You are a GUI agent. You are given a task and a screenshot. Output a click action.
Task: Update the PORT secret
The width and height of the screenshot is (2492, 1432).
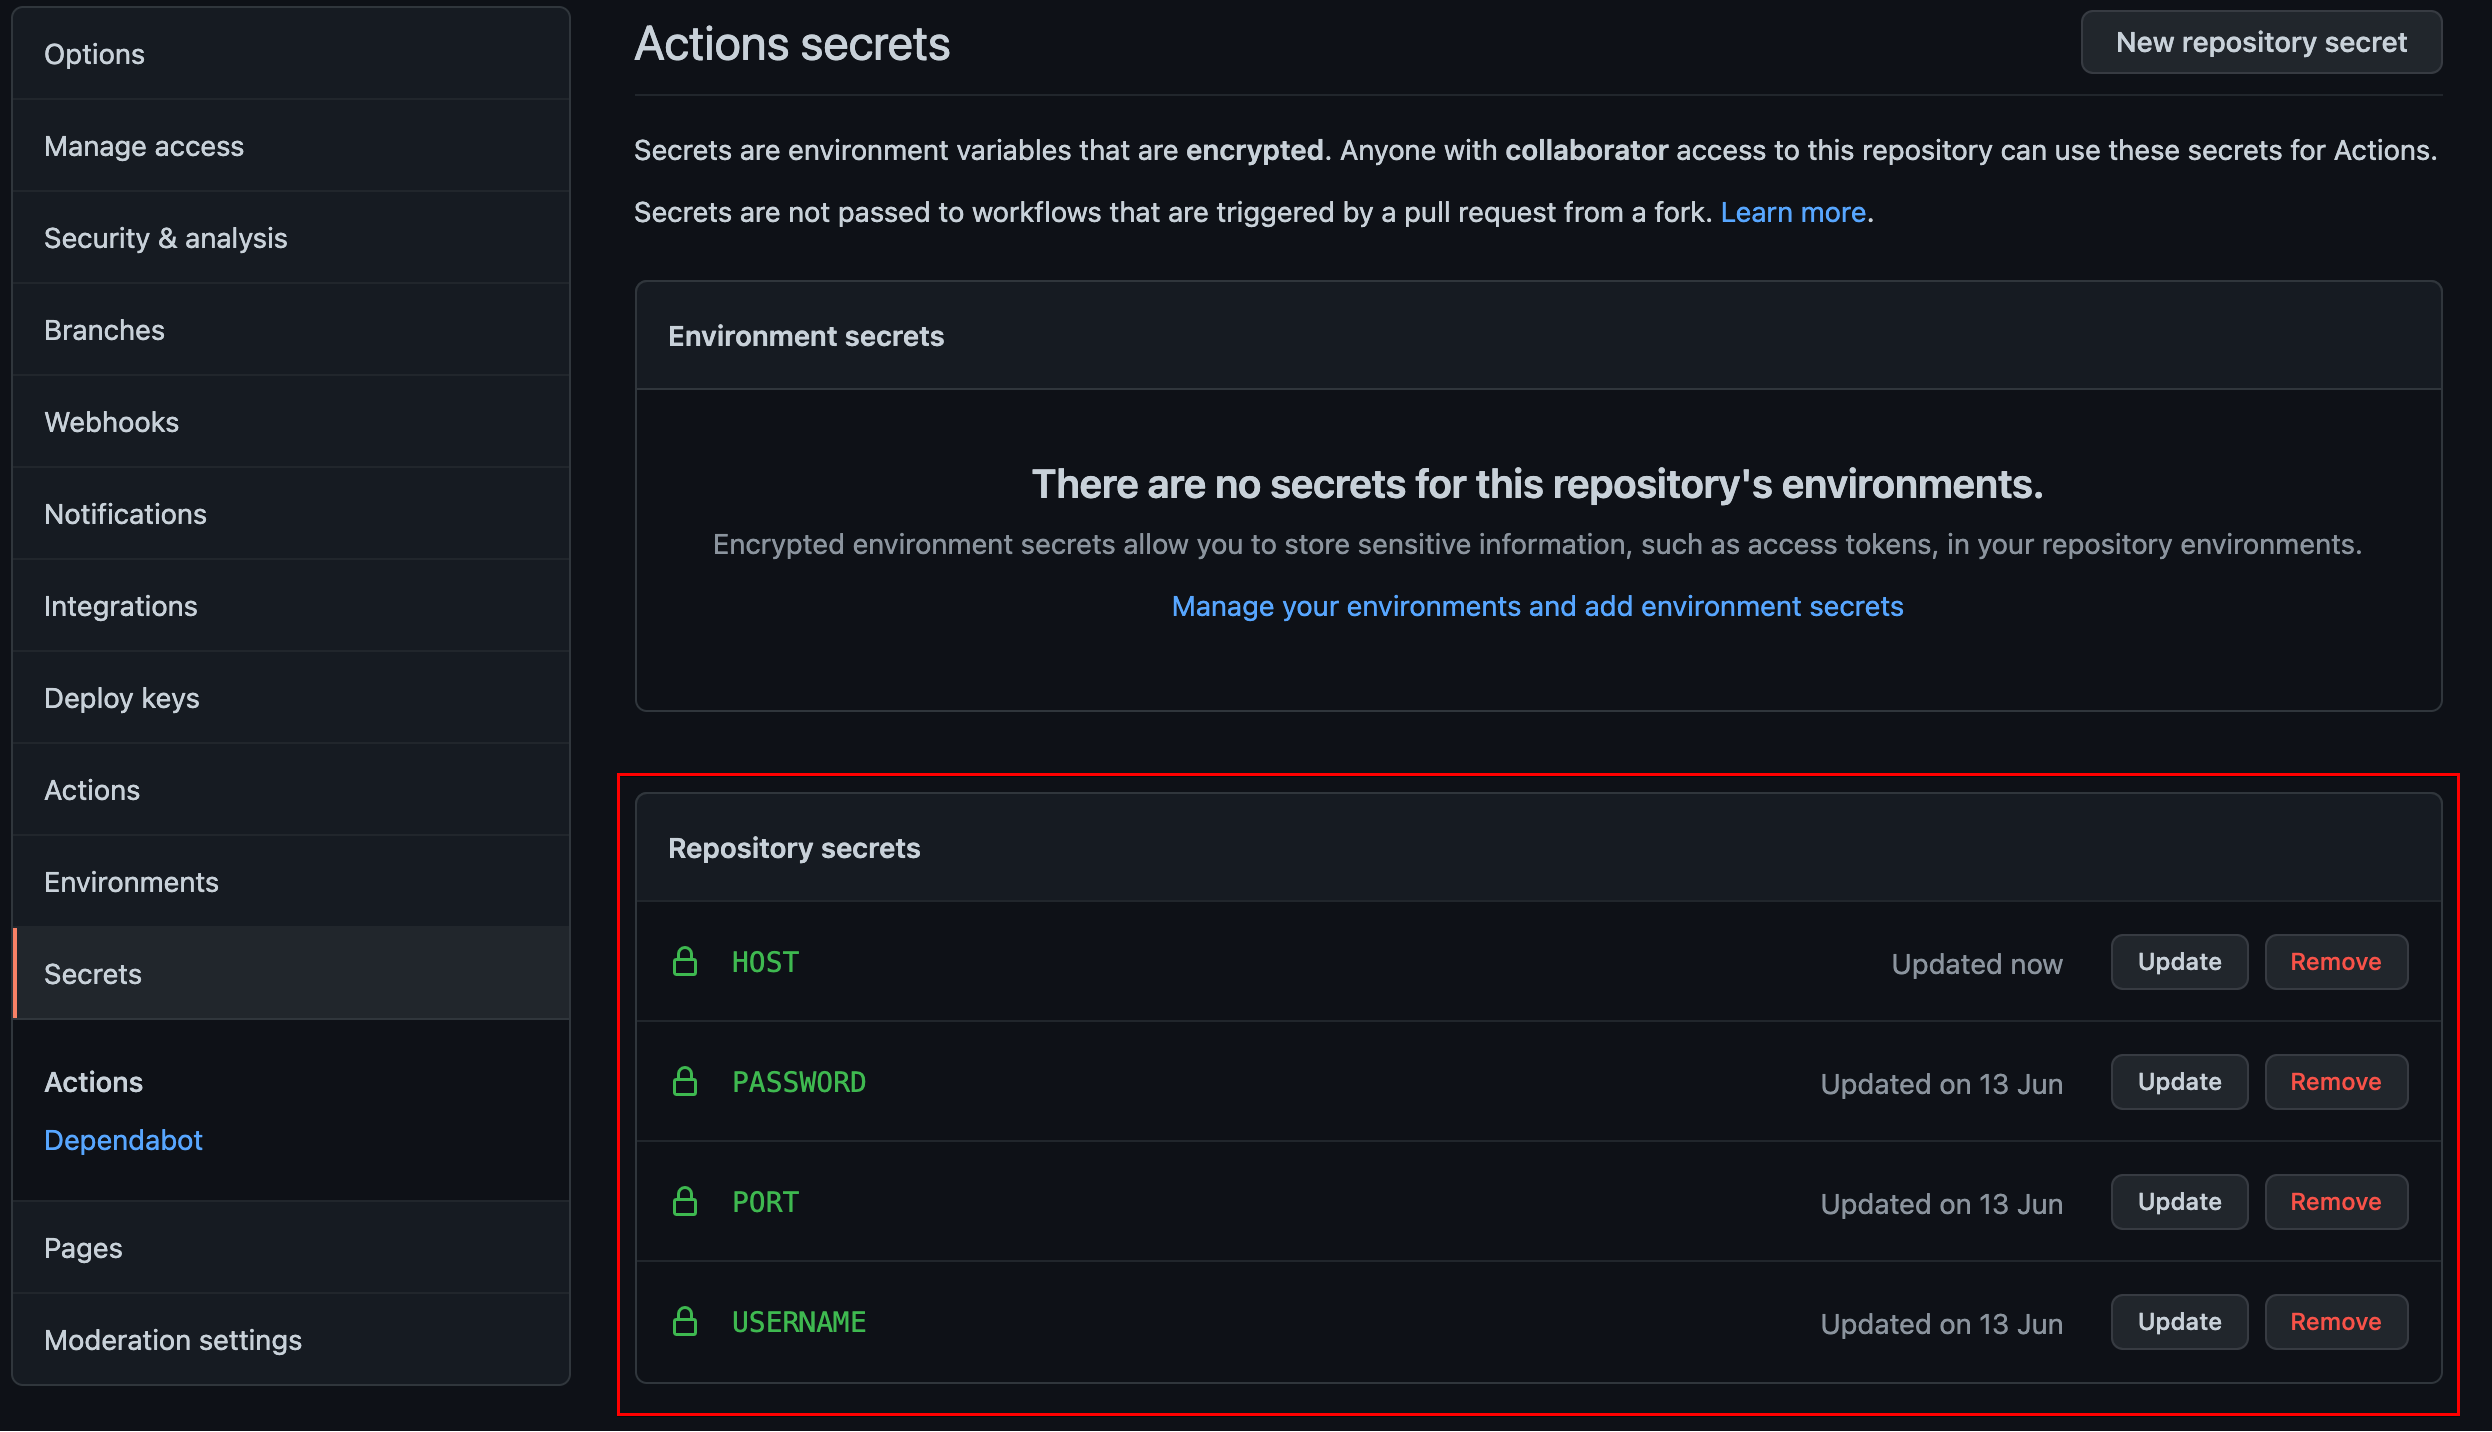coord(2179,1202)
